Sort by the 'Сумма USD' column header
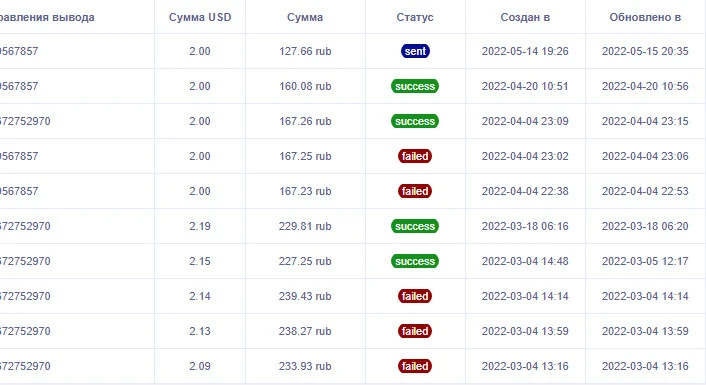706x385 pixels. point(200,17)
